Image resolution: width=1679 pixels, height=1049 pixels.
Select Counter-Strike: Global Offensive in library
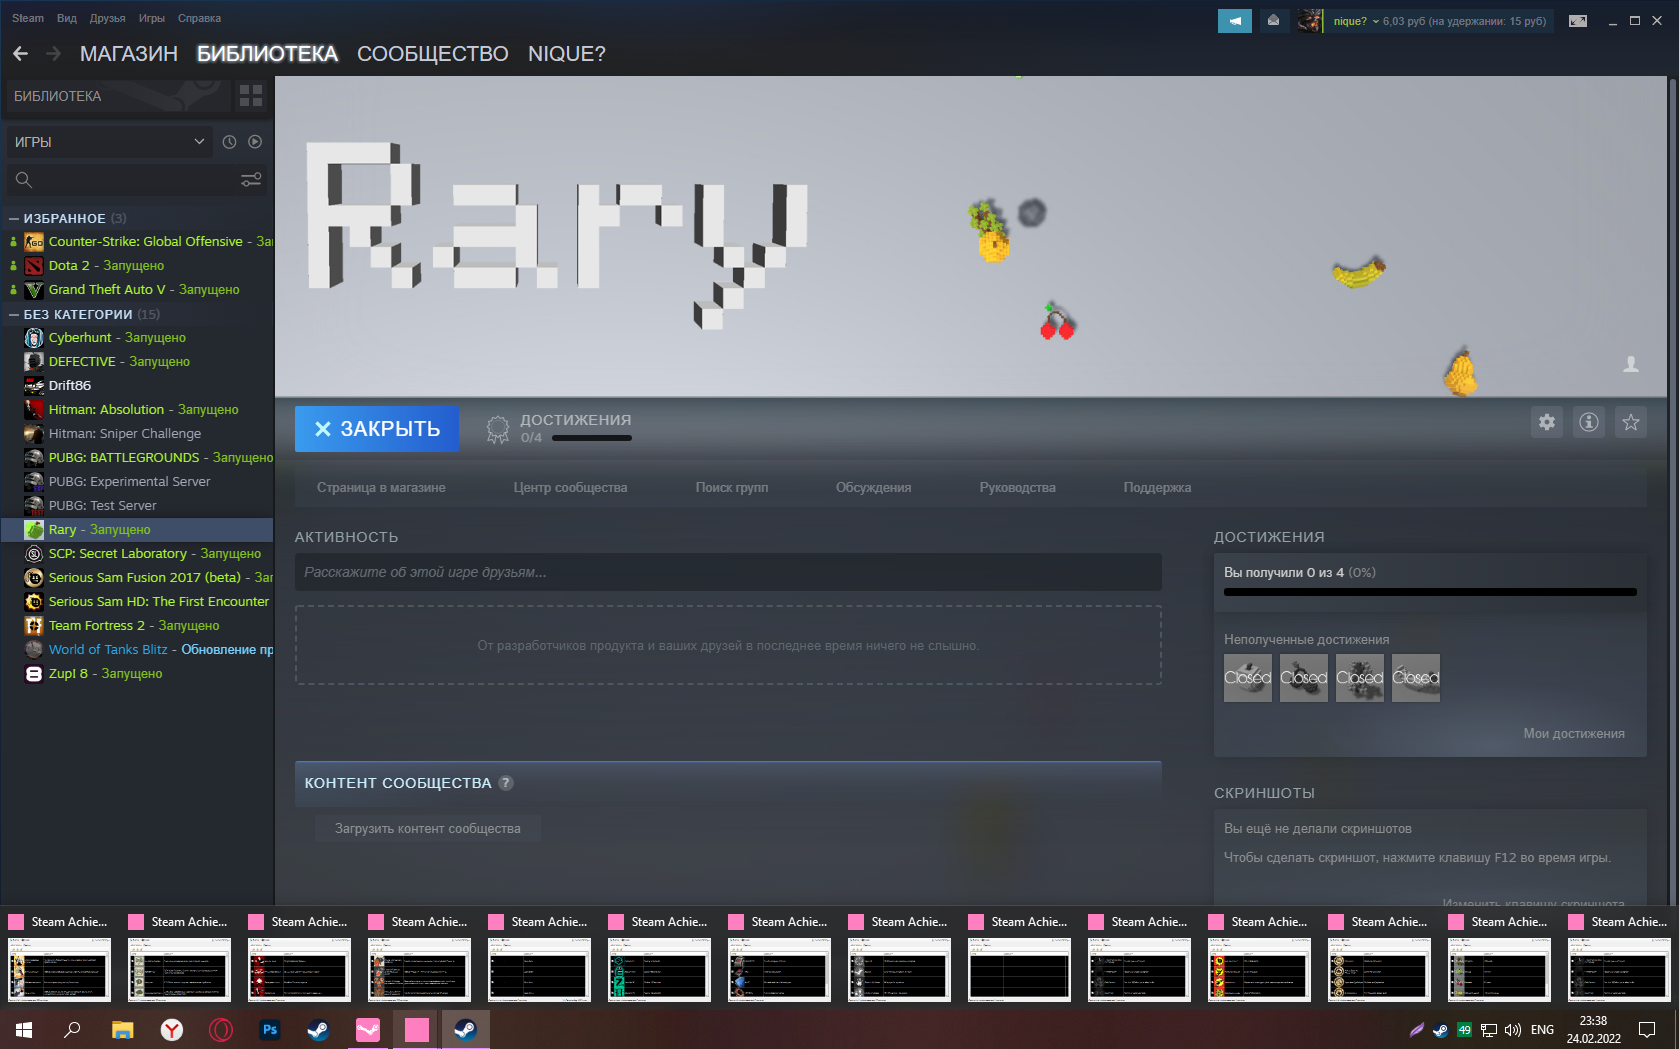(137, 242)
